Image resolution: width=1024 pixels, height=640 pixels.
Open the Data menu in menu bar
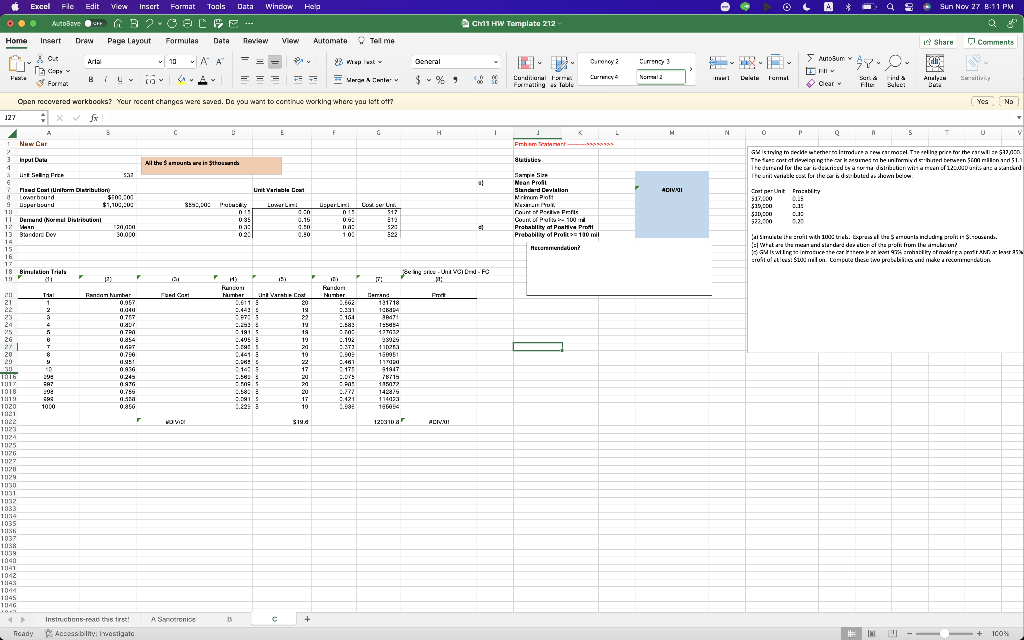pyautogui.click(x=247, y=7)
